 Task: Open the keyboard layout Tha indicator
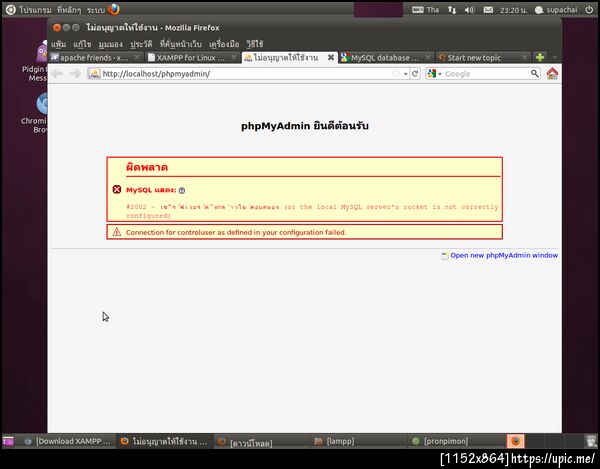click(x=426, y=10)
